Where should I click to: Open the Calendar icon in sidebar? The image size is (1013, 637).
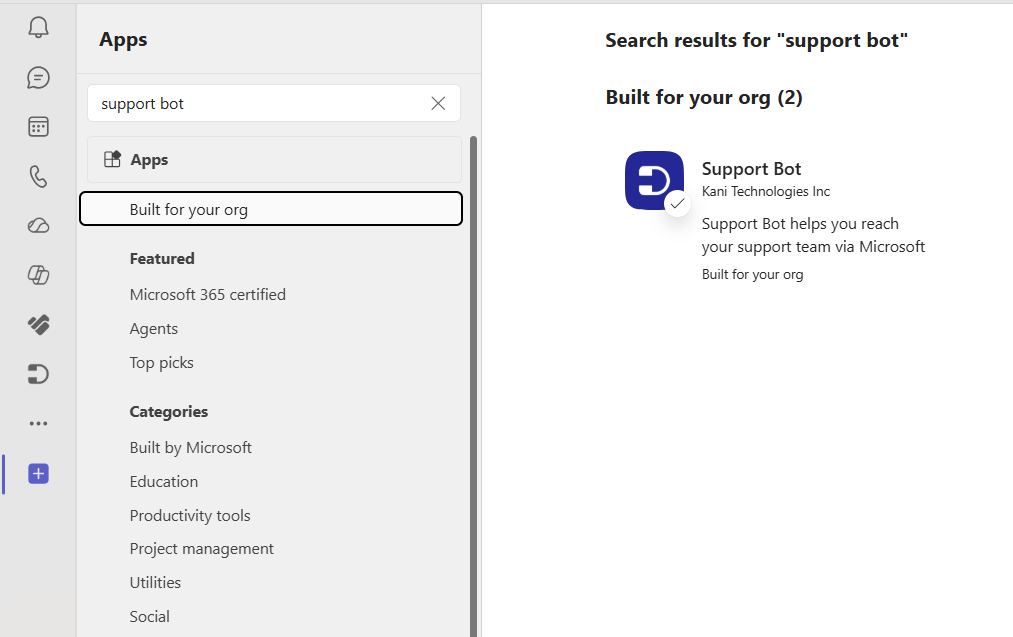click(38, 127)
